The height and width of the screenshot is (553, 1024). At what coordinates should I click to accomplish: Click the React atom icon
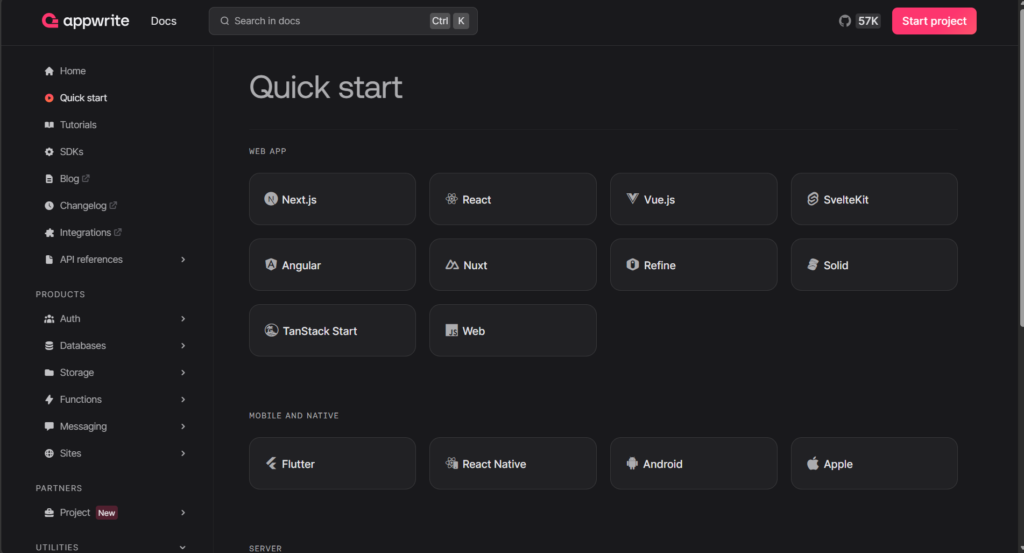tap(451, 199)
